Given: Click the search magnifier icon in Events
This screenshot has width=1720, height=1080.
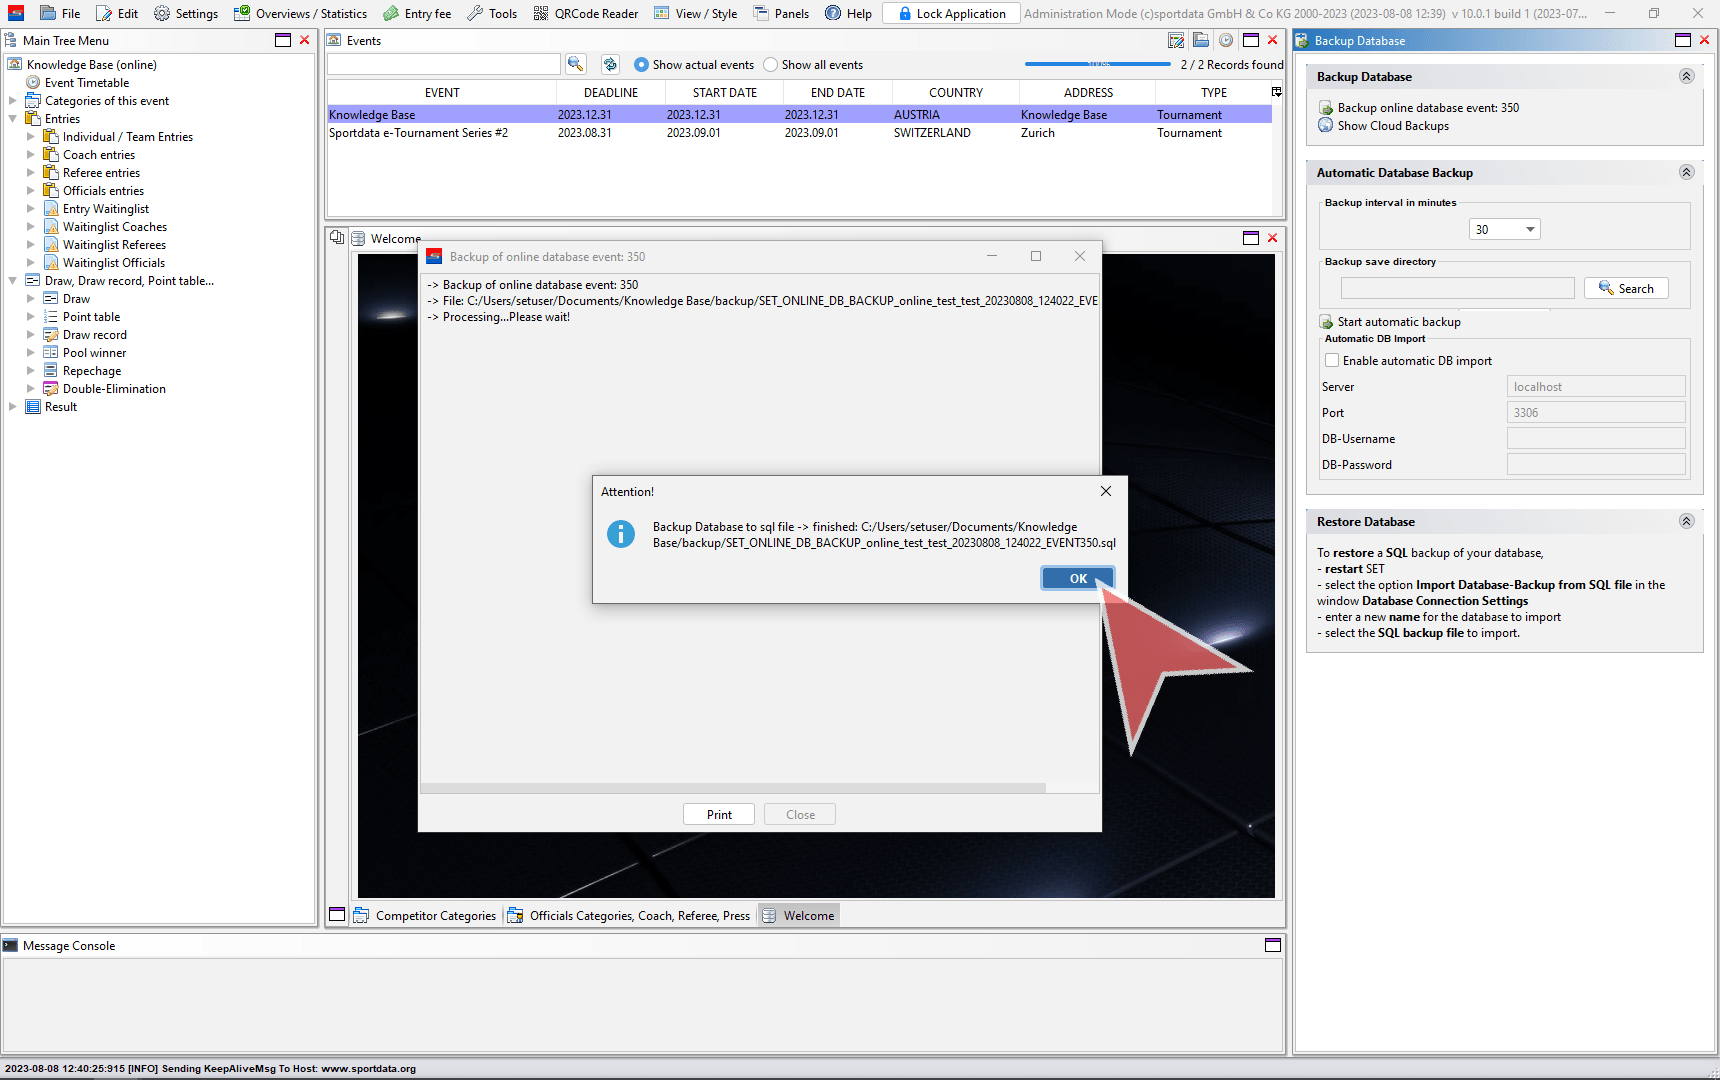Looking at the screenshot, I should pyautogui.click(x=575, y=64).
